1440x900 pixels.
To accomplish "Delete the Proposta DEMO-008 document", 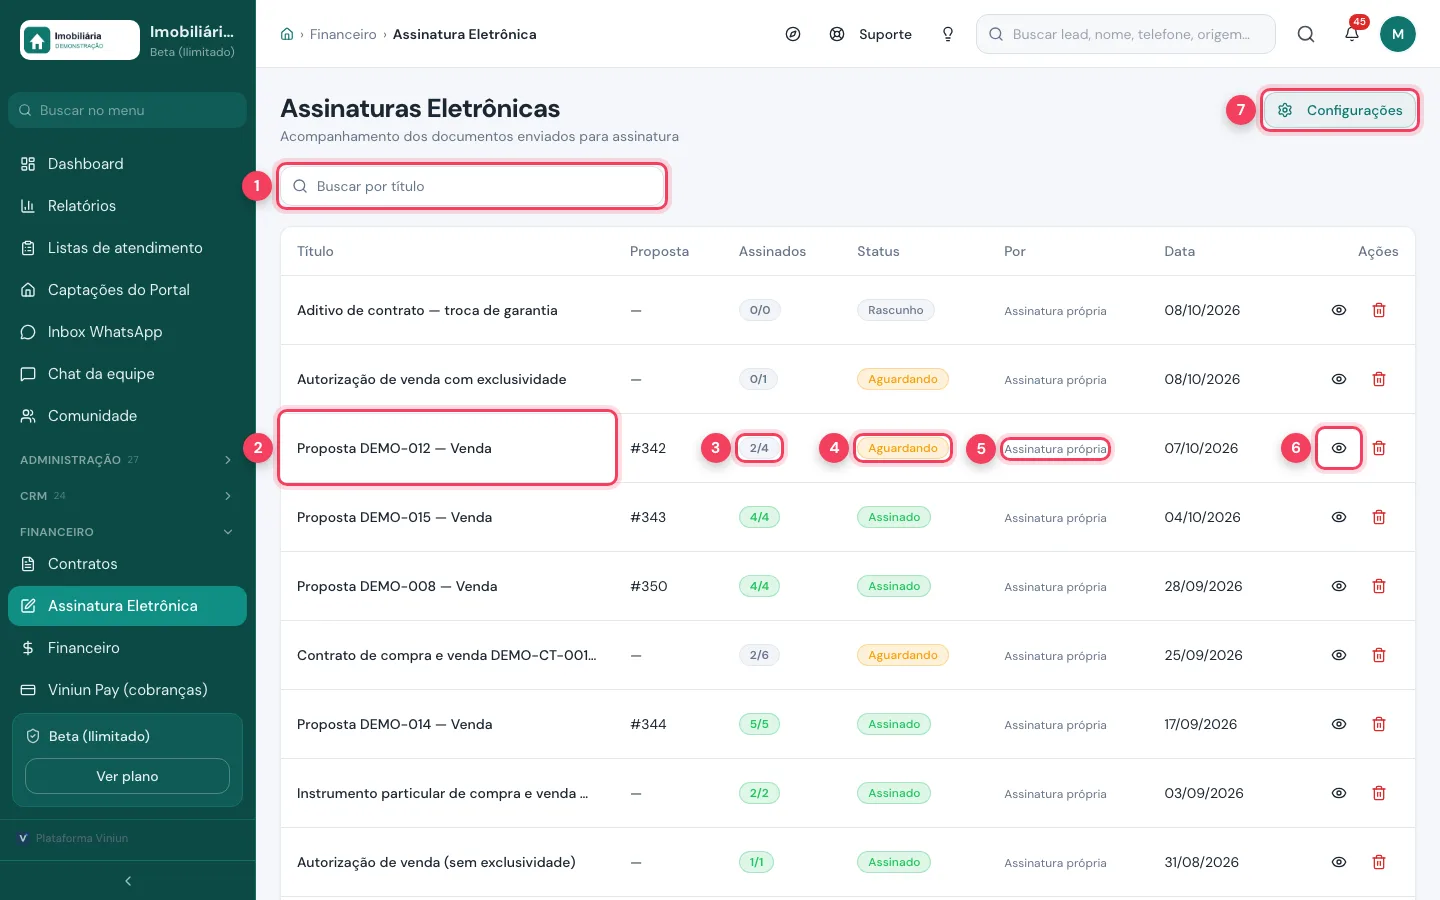I will coord(1379,586).
